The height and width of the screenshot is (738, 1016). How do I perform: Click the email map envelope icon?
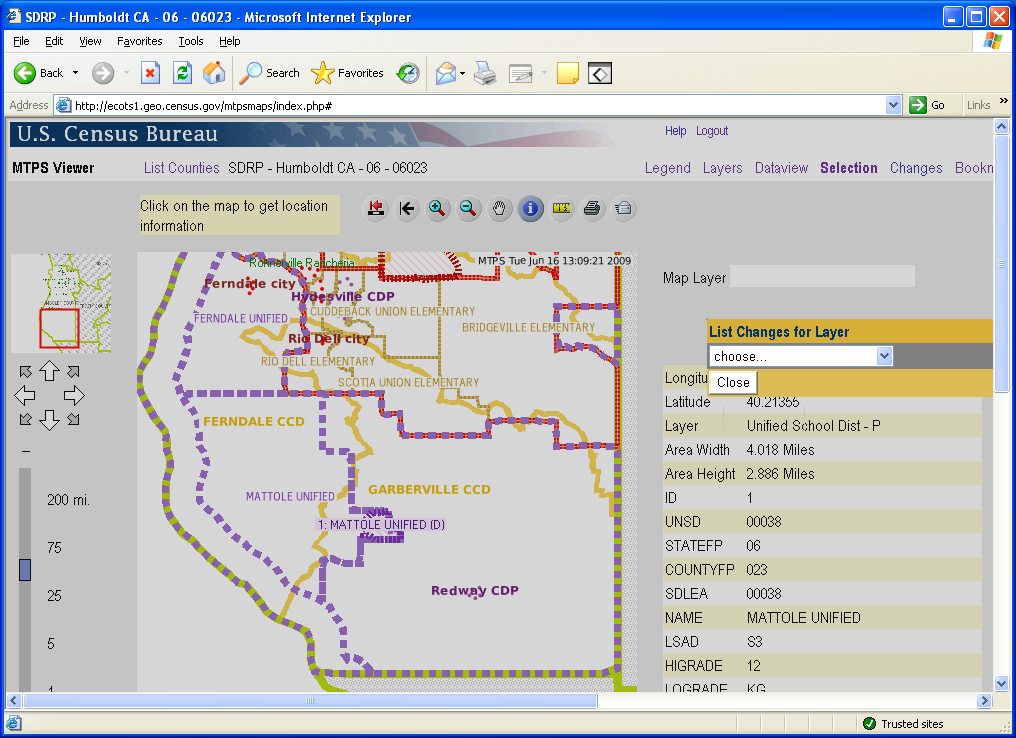click(623, 208)
